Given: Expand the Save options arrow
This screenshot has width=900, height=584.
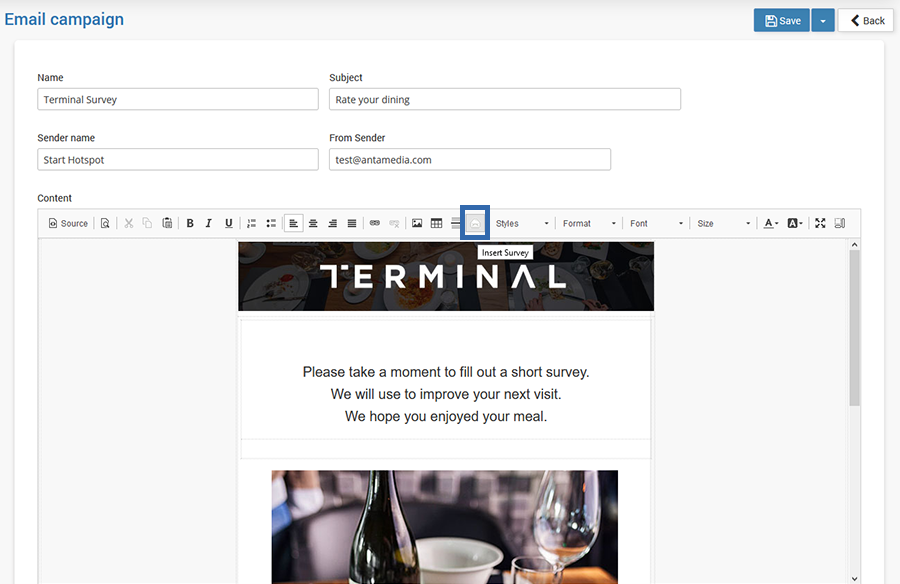Looking at the screenshot, I should click(823, 20).
